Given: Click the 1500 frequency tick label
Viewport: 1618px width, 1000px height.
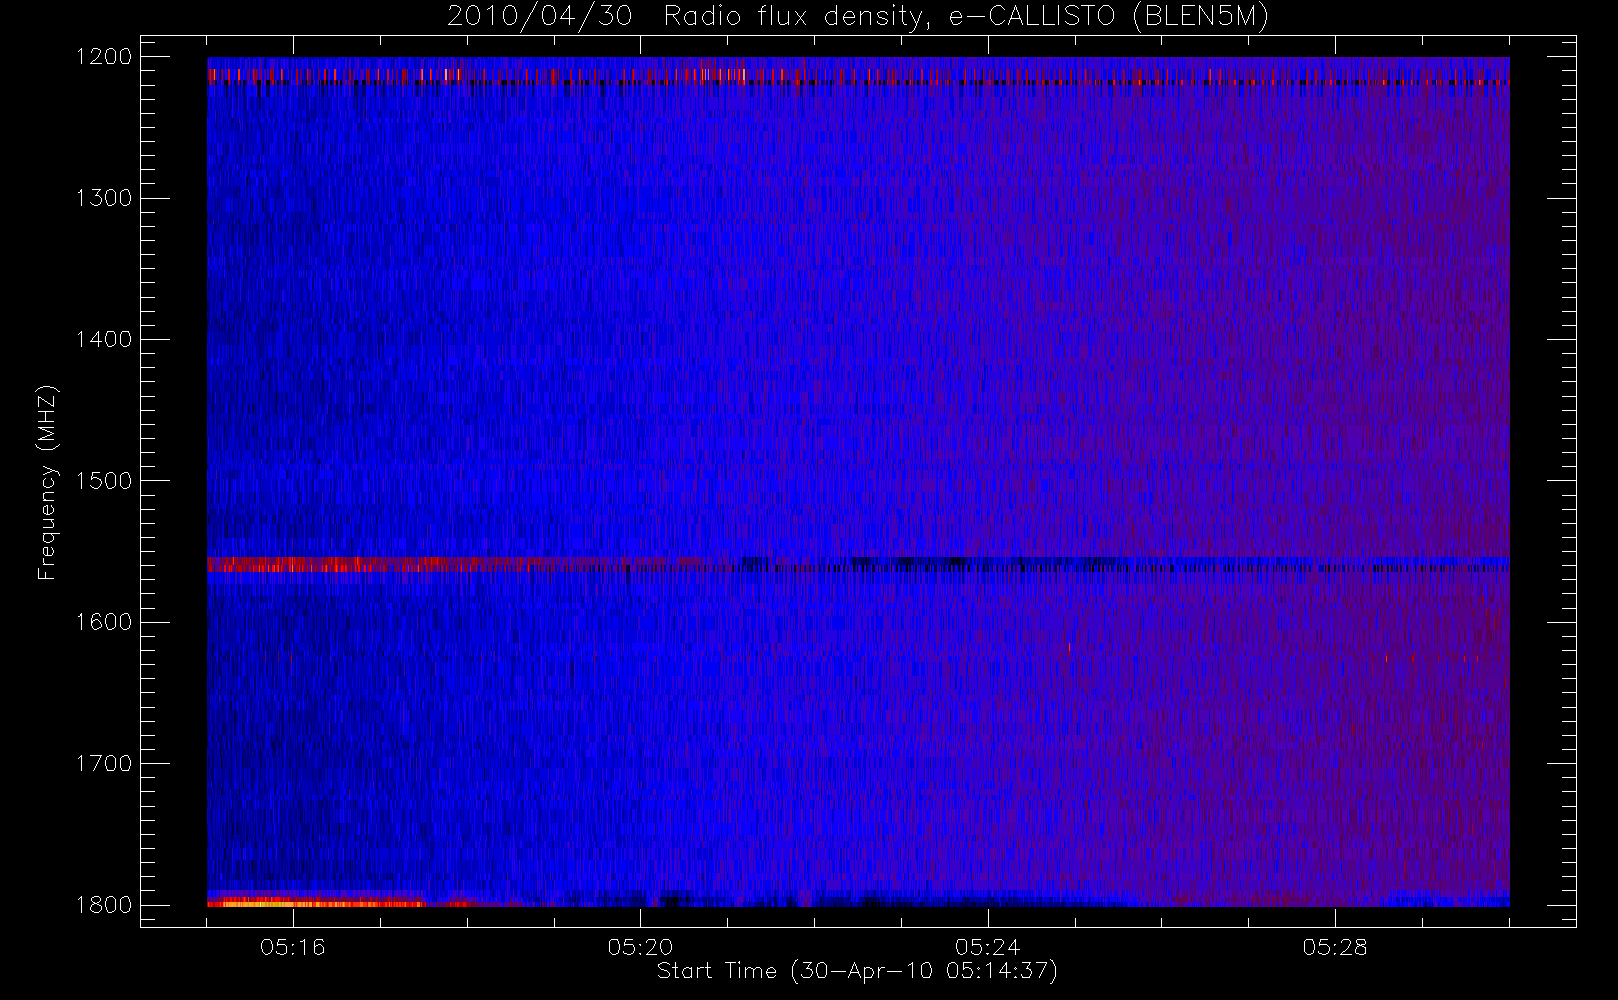Looking at the screenshot, I should coord(104,480).
